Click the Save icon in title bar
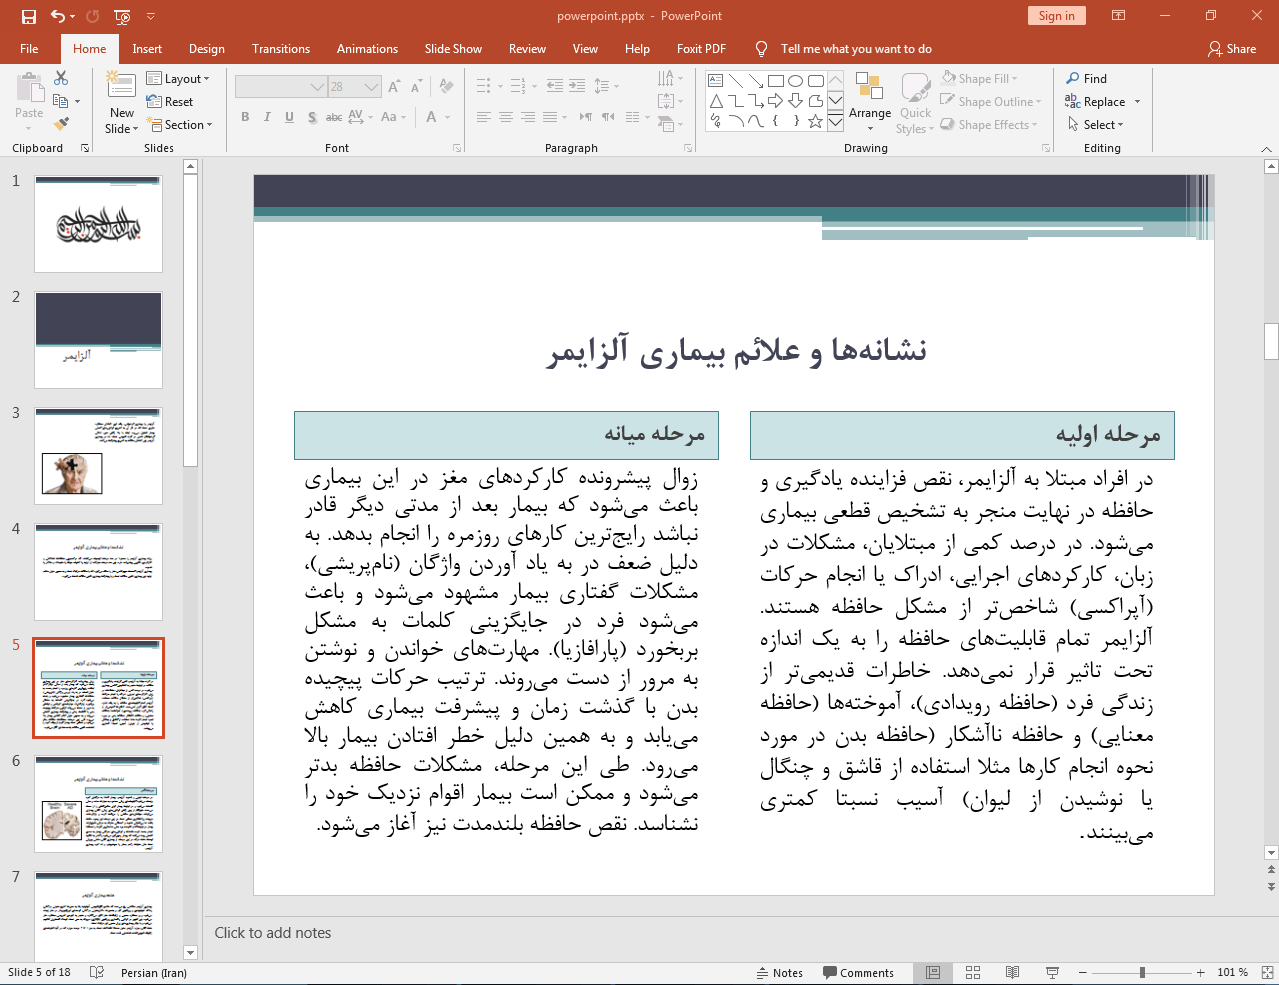This screenshot has width=1279, height=985. coord(29,16)
